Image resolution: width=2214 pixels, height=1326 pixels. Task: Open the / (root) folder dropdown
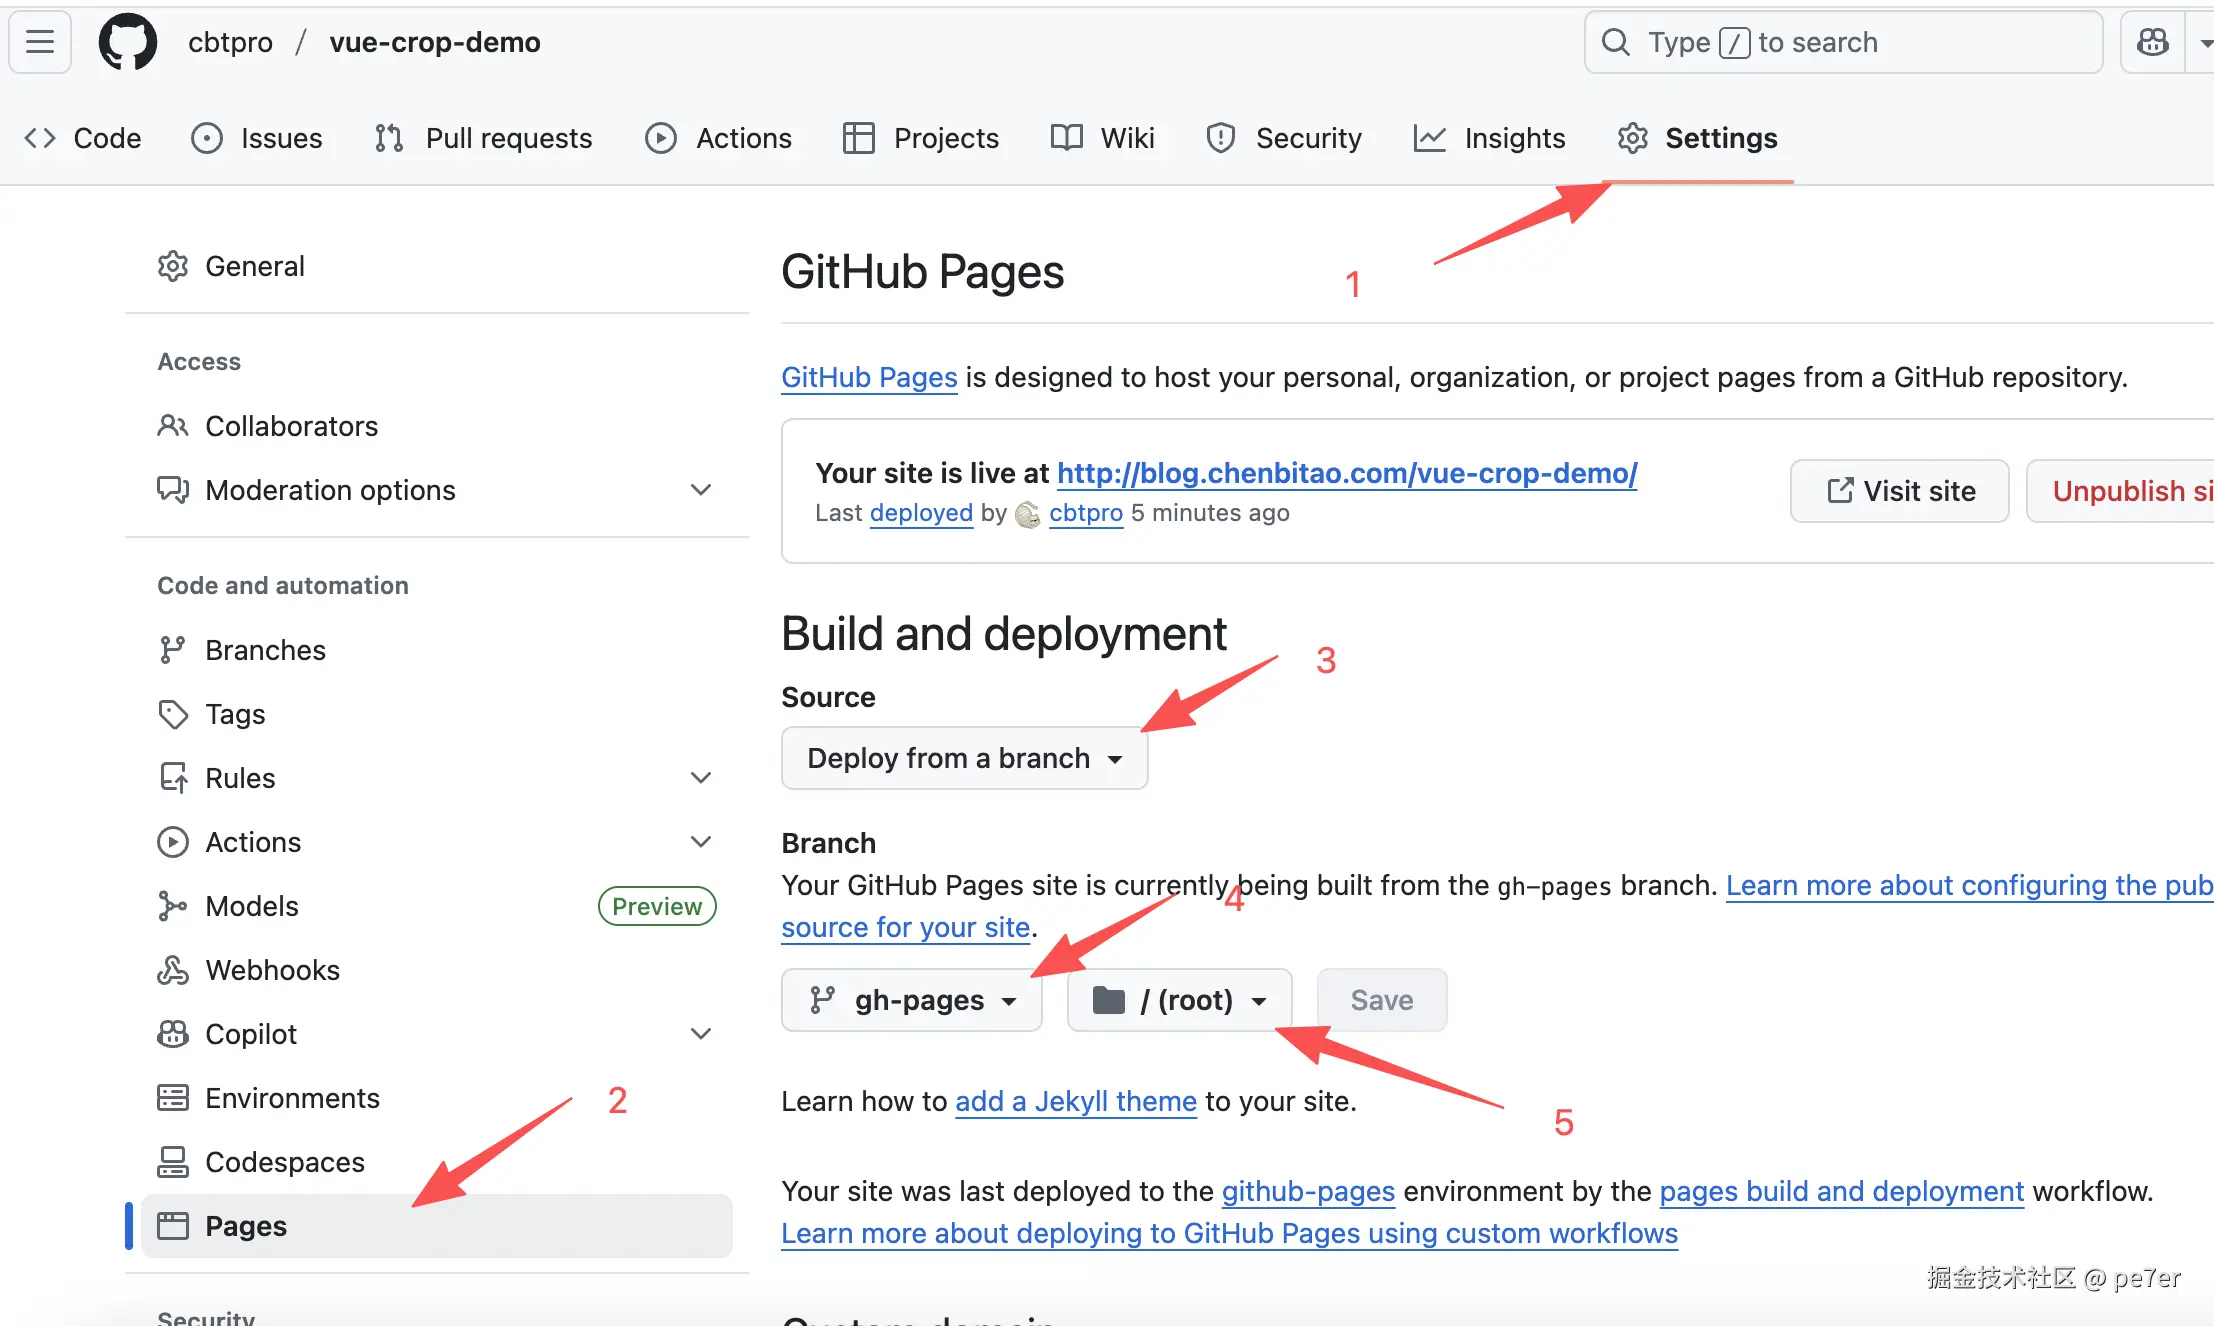1179,1000
